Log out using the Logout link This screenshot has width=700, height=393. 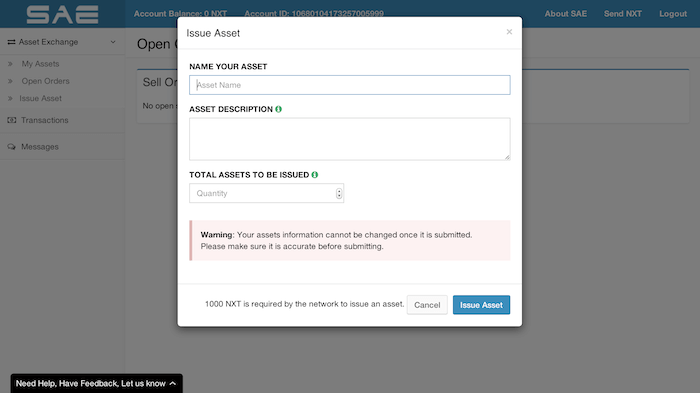pos(673,14)
